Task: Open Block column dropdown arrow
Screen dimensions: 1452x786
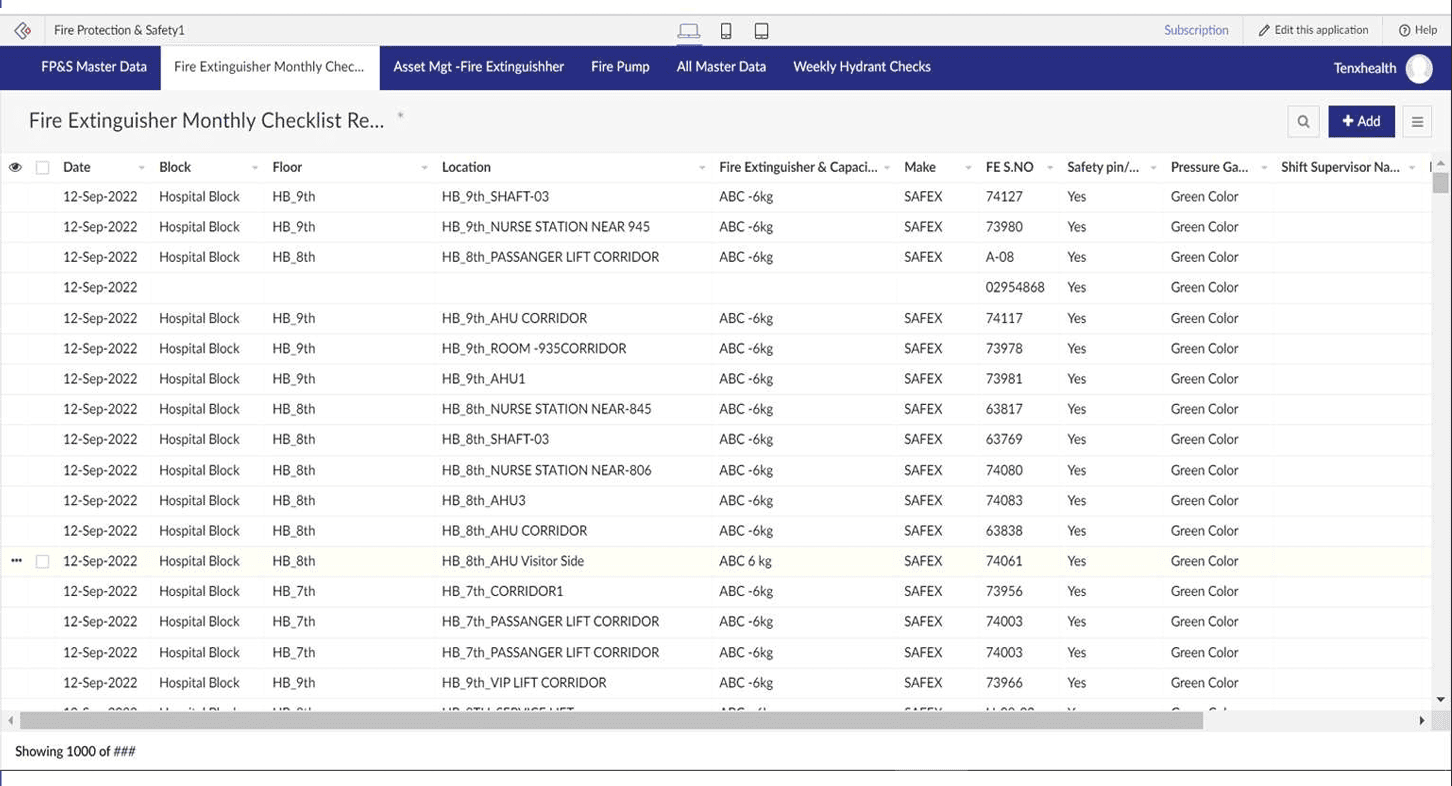Action: click(x=255, y=168)
